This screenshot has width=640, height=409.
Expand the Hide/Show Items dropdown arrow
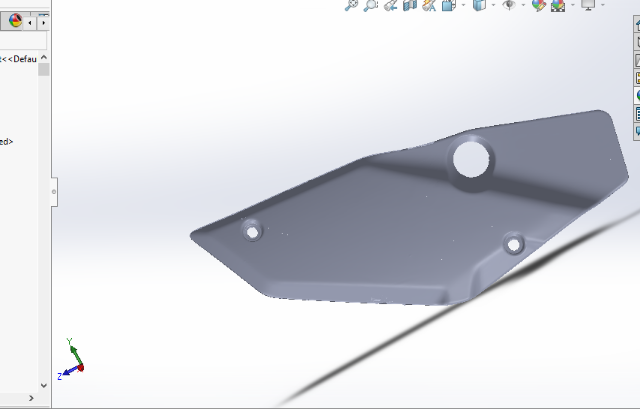pyautogui.click(x=522, y=5)
